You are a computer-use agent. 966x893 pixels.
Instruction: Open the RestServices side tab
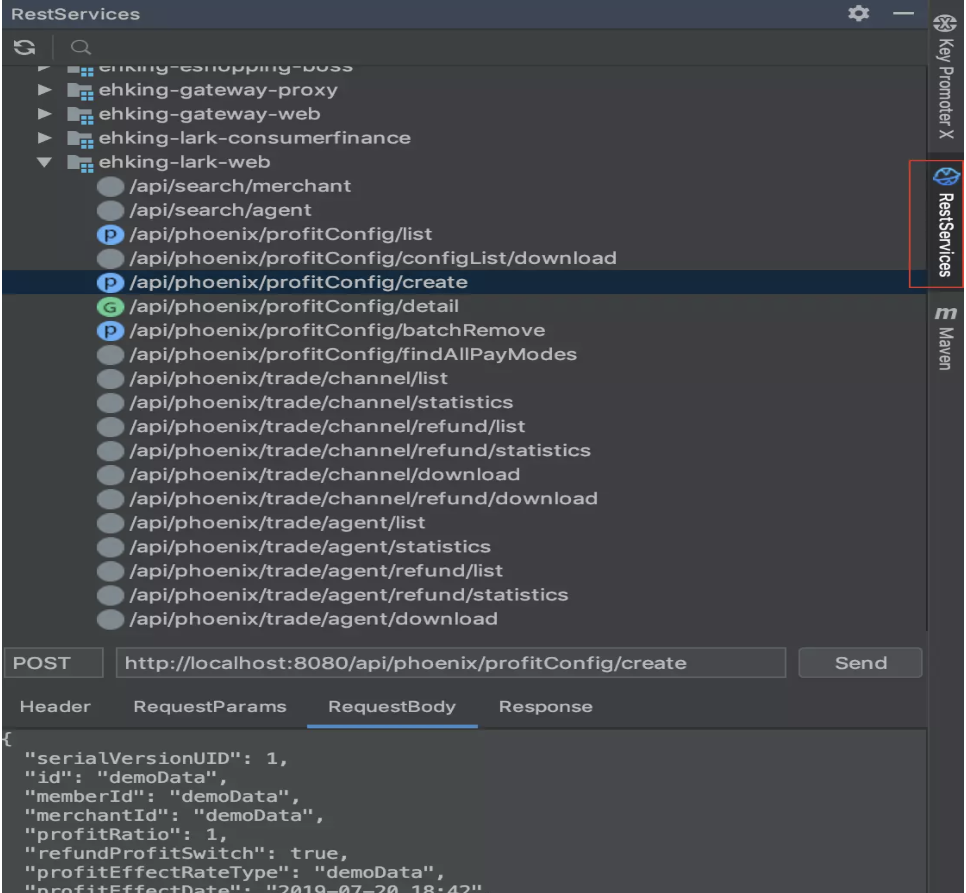tap(946, 223)
